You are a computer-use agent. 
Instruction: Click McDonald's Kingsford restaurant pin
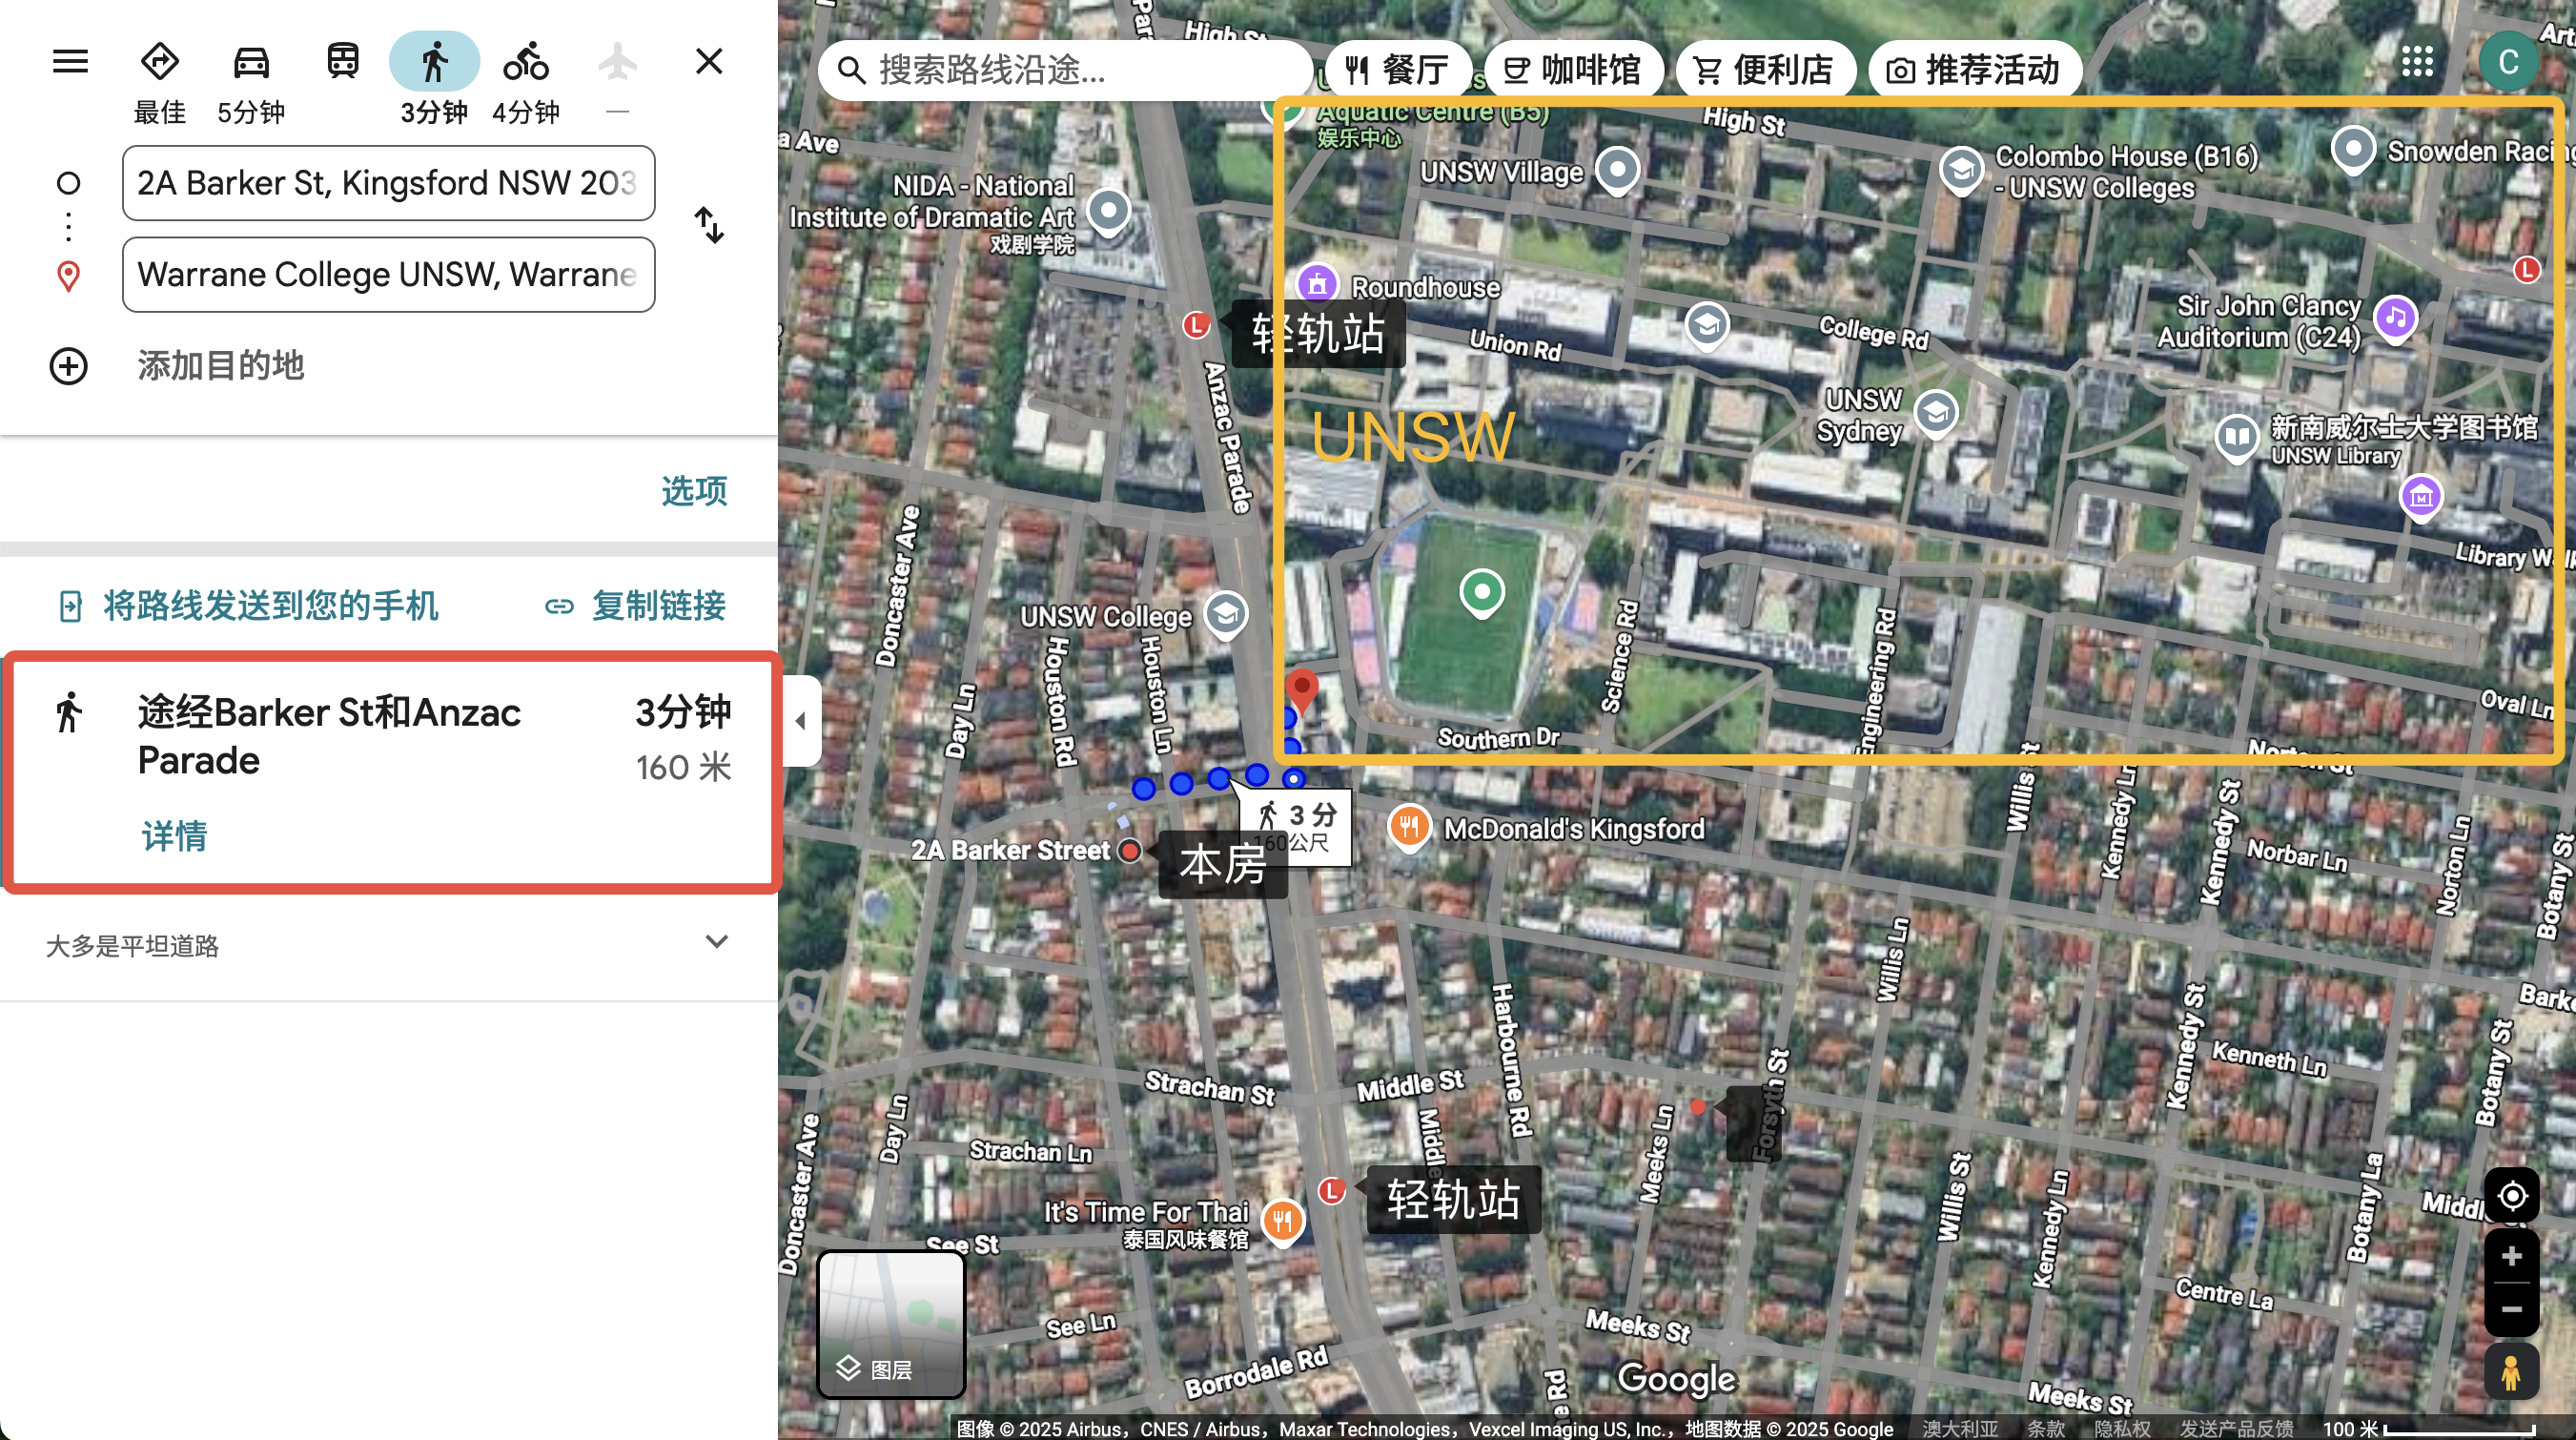click(x=1409, y=828)
